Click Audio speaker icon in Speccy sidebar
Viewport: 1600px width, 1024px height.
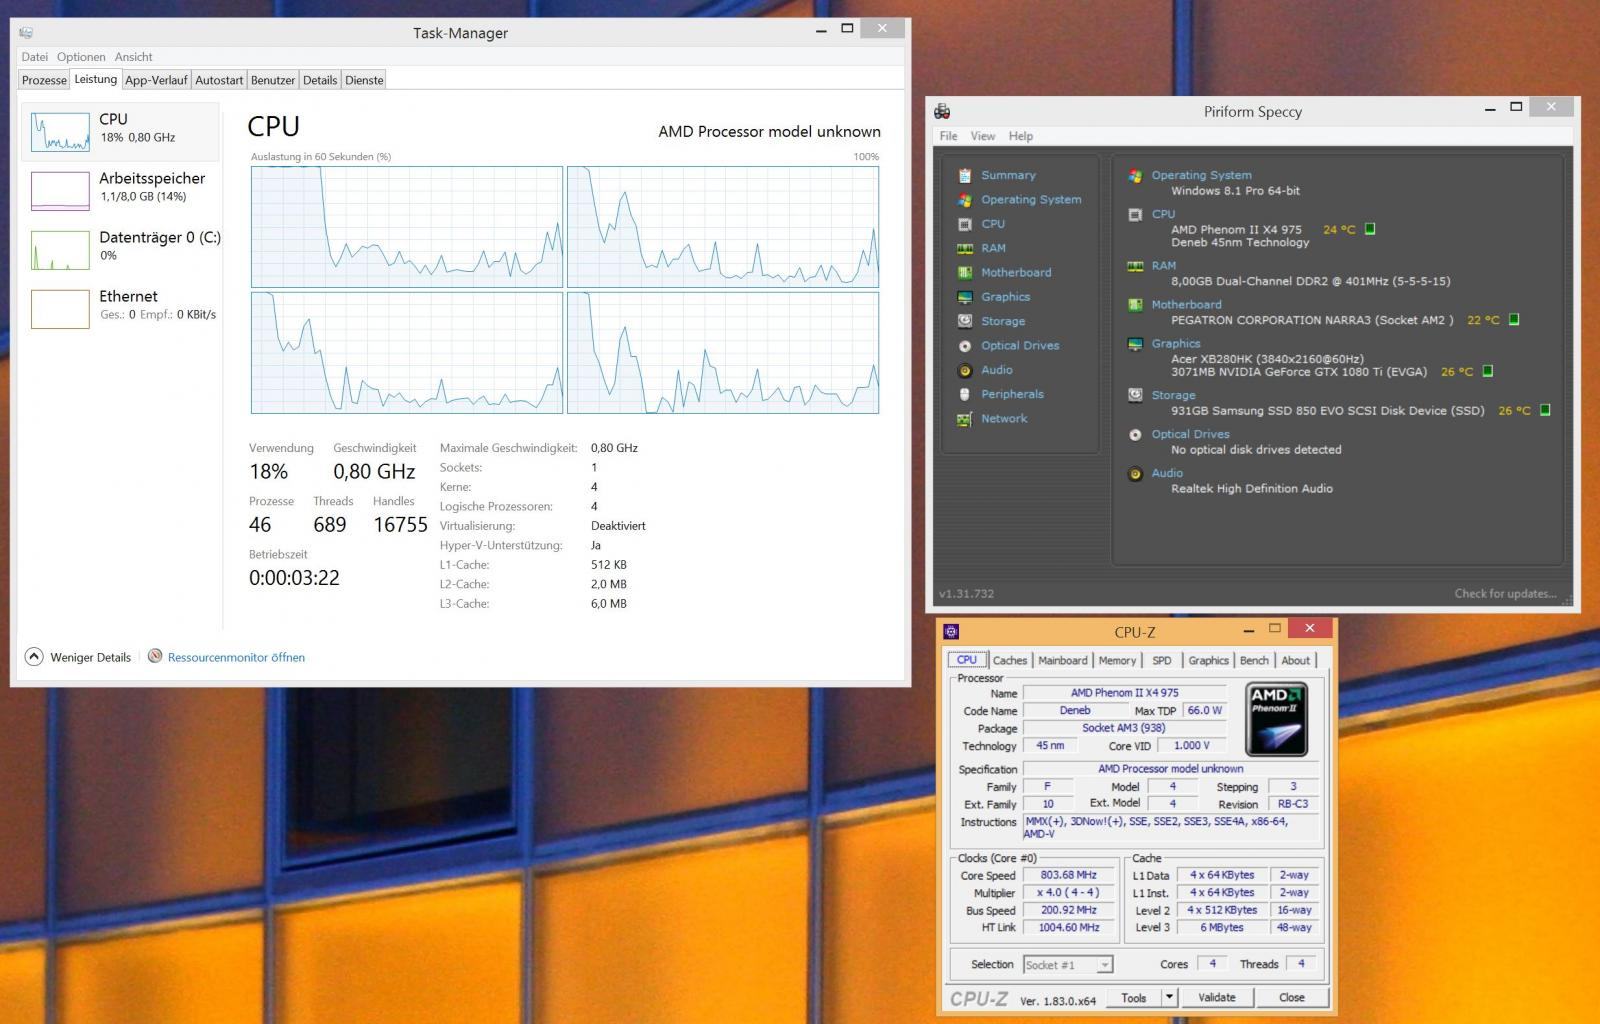coord(965,370)
